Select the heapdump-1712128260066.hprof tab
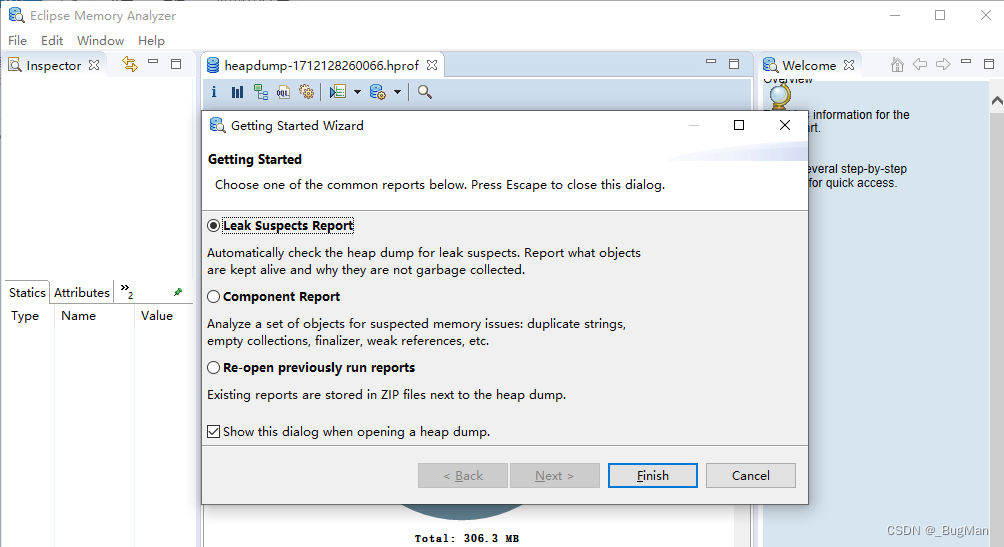Screen dimensions: 1004x547 (321, 65)
